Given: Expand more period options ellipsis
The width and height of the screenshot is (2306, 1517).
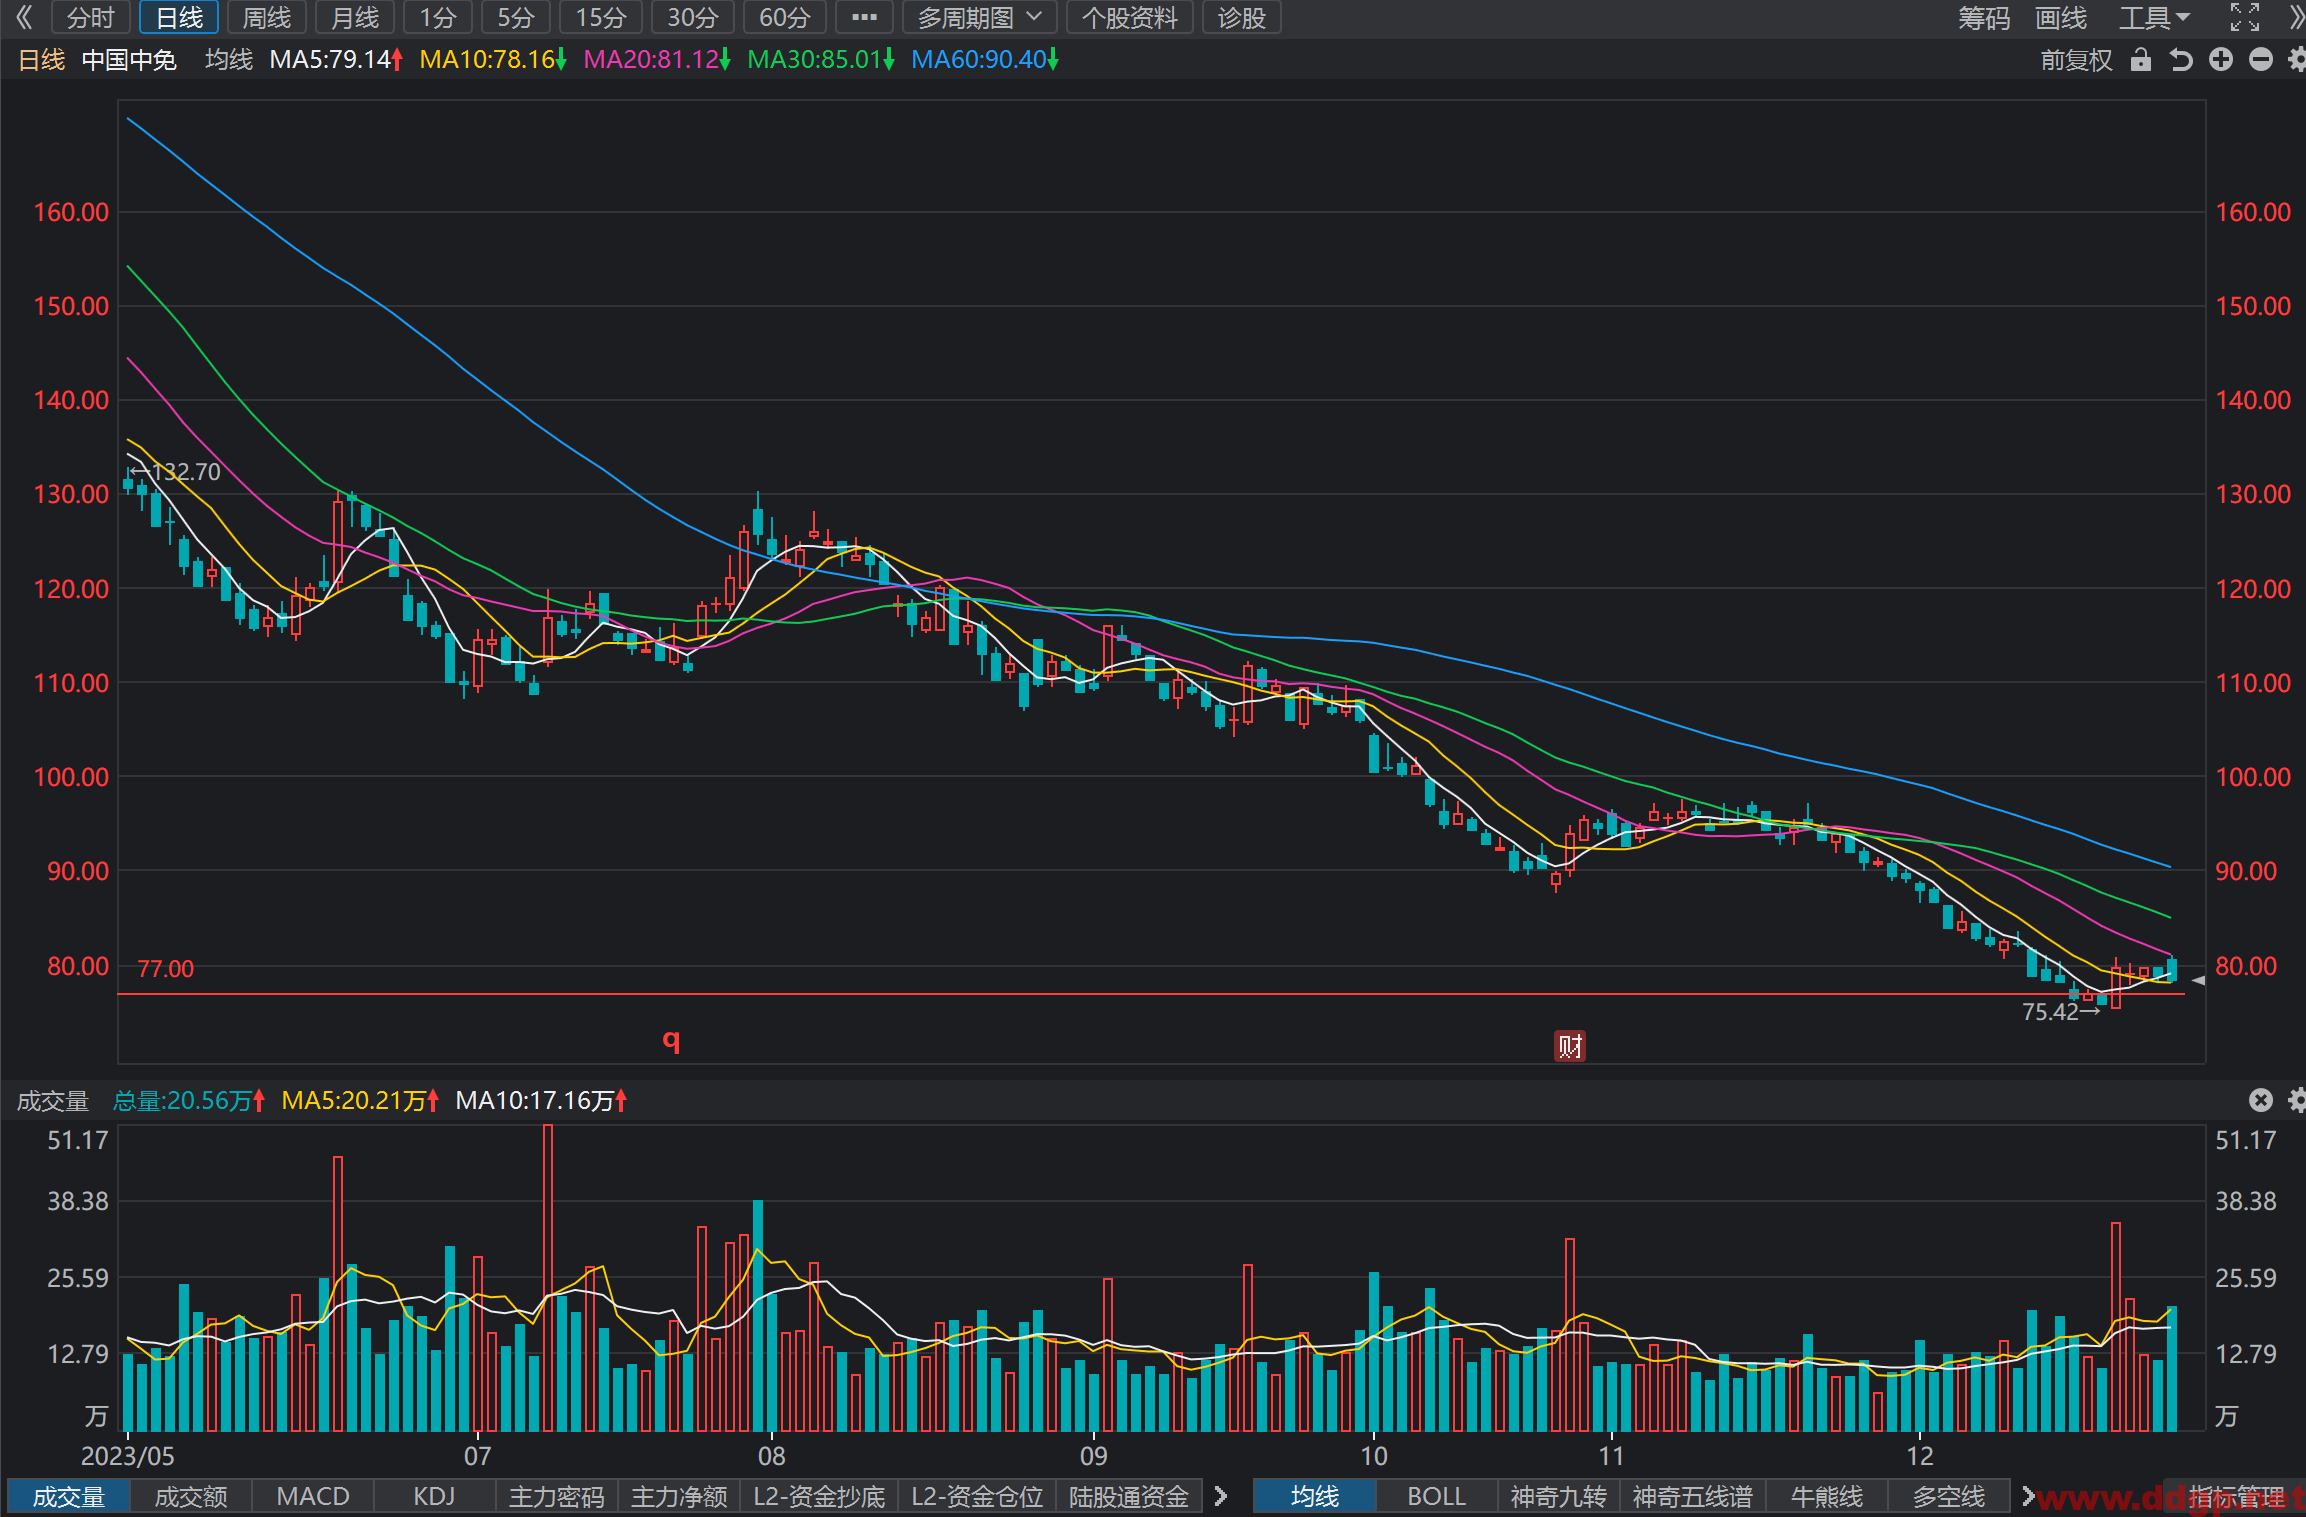Looking at the screenshot, I should (864, 17).
